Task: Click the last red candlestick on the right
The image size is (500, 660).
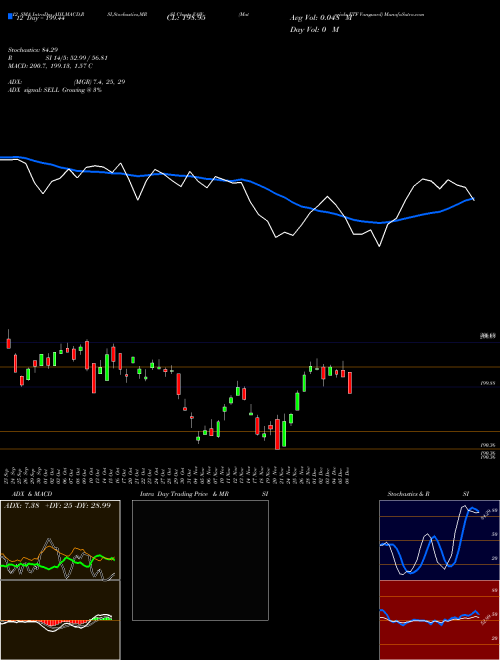Action: click(349, 383)
